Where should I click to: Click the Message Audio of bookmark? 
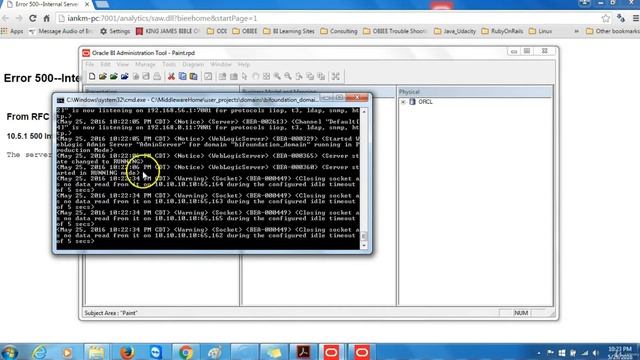pyautogui.click(x=61, y=31)
